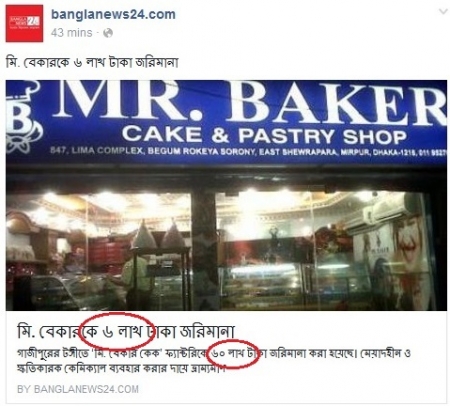The height and width of the screenshot is (406, 450).
Task: Click the article description snippet text
Action: tap(213, 361)
